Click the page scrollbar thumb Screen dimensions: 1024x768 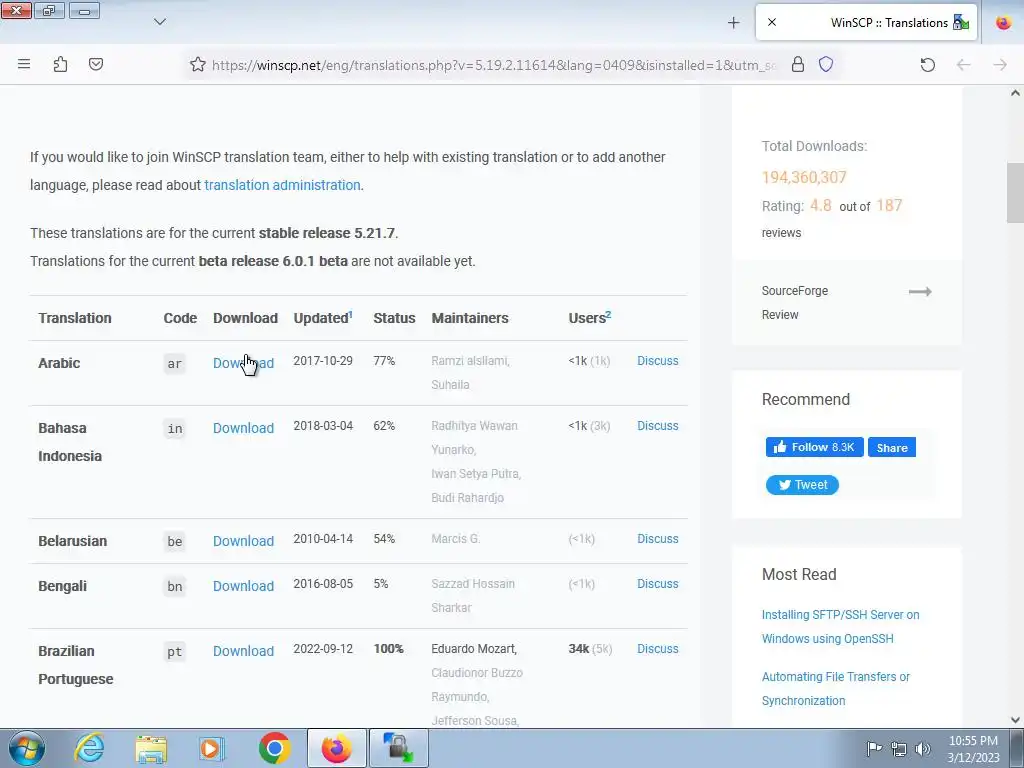[1015, 193]
